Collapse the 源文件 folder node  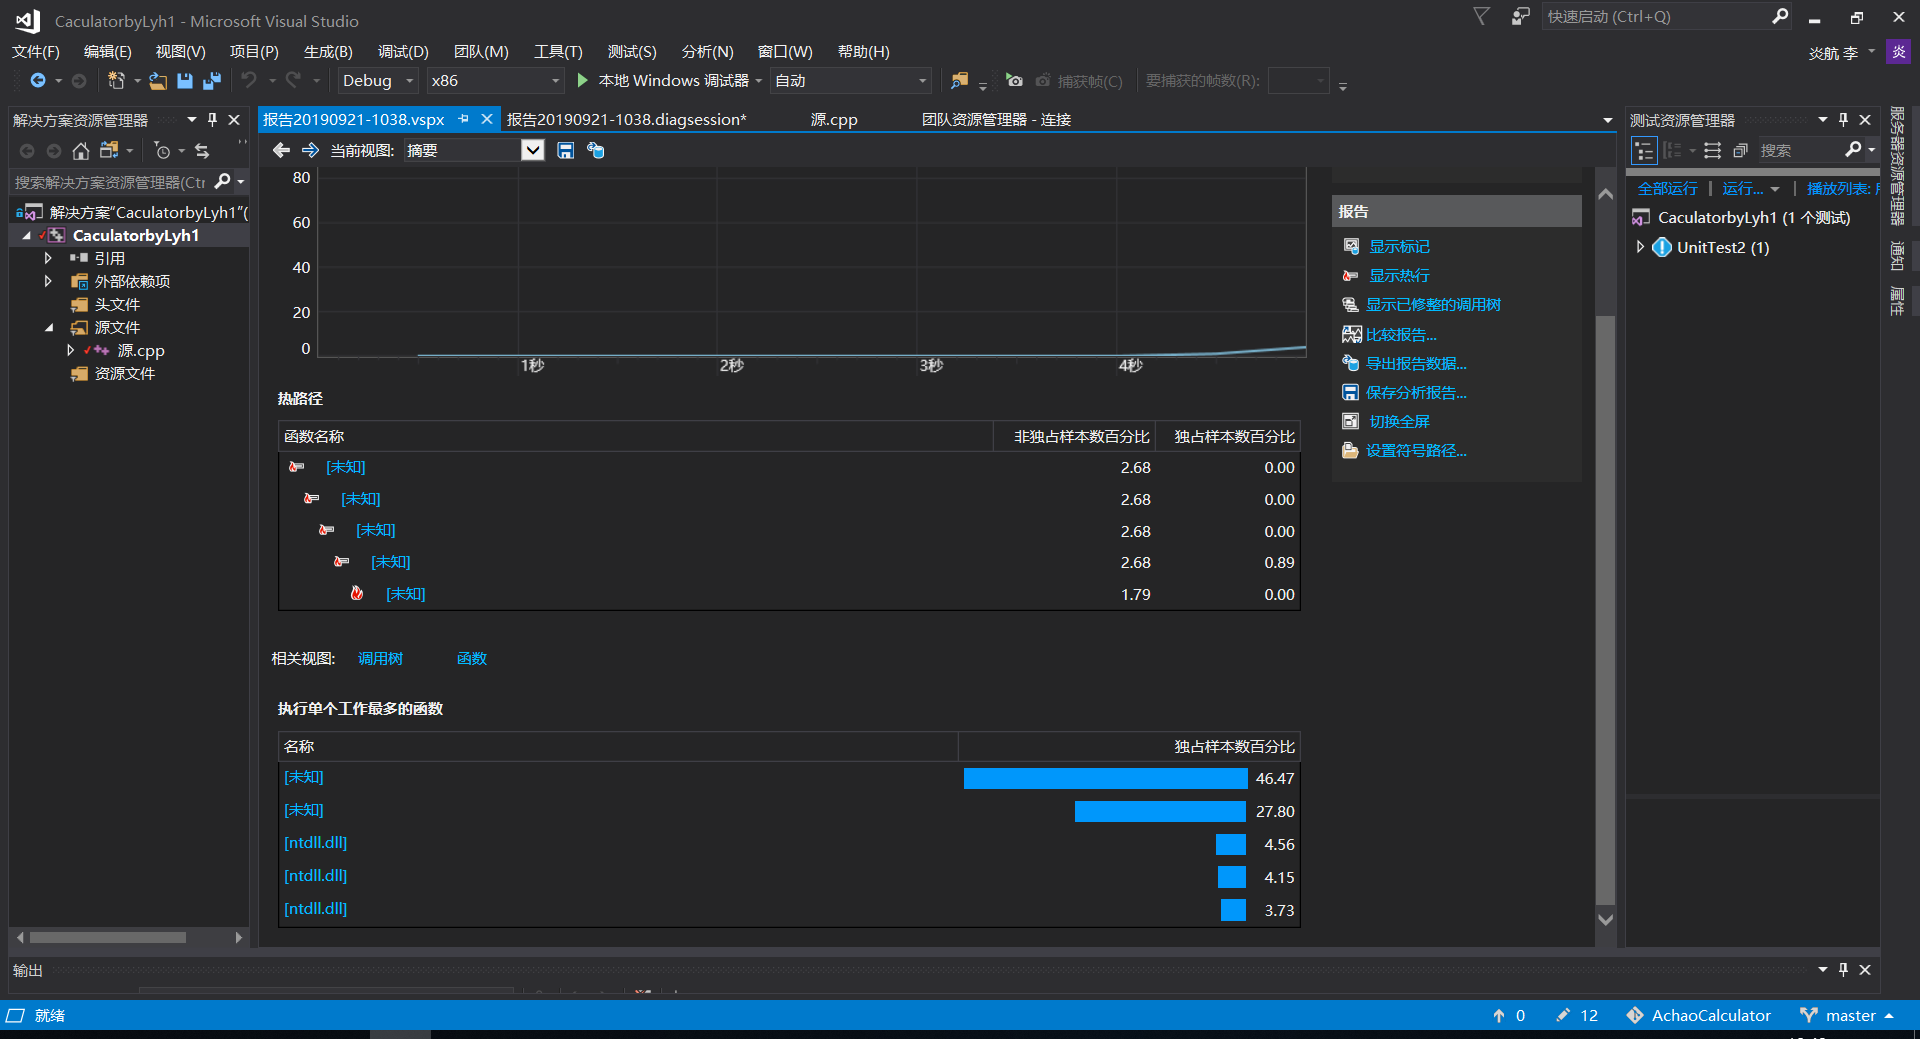click(48, 327)
